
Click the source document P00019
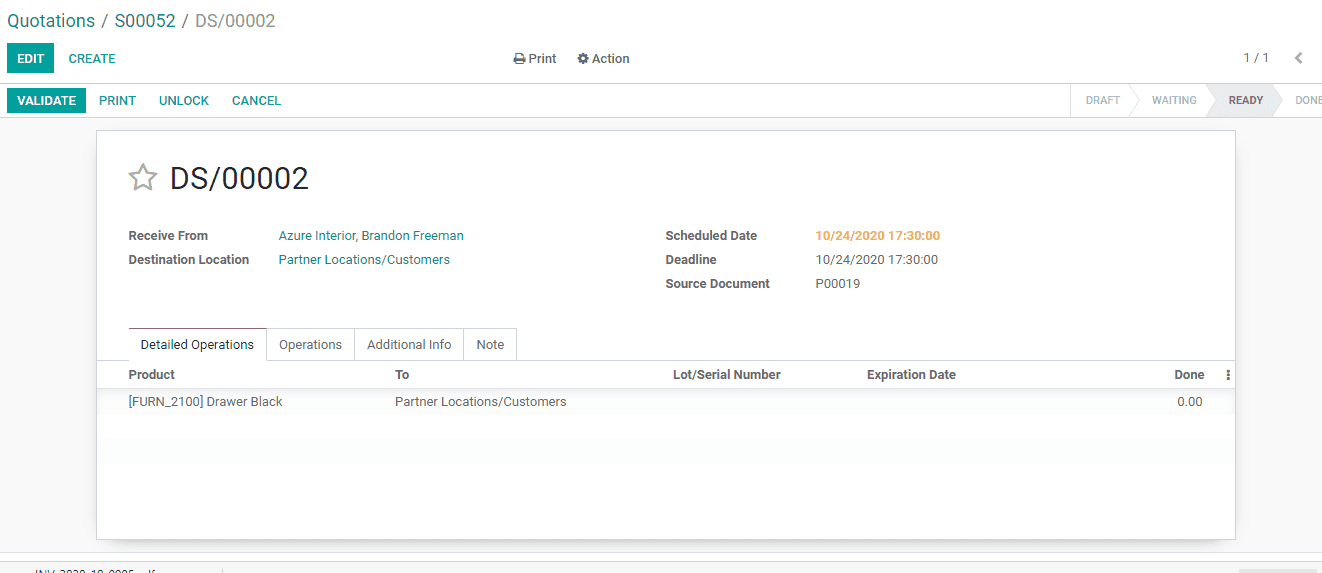(837, 284)
